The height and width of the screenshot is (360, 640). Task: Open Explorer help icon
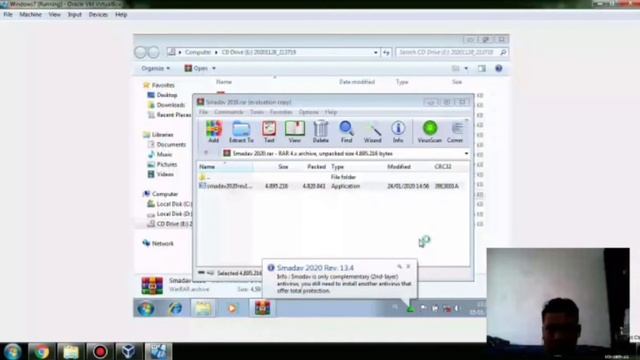[x=499, y=69]
